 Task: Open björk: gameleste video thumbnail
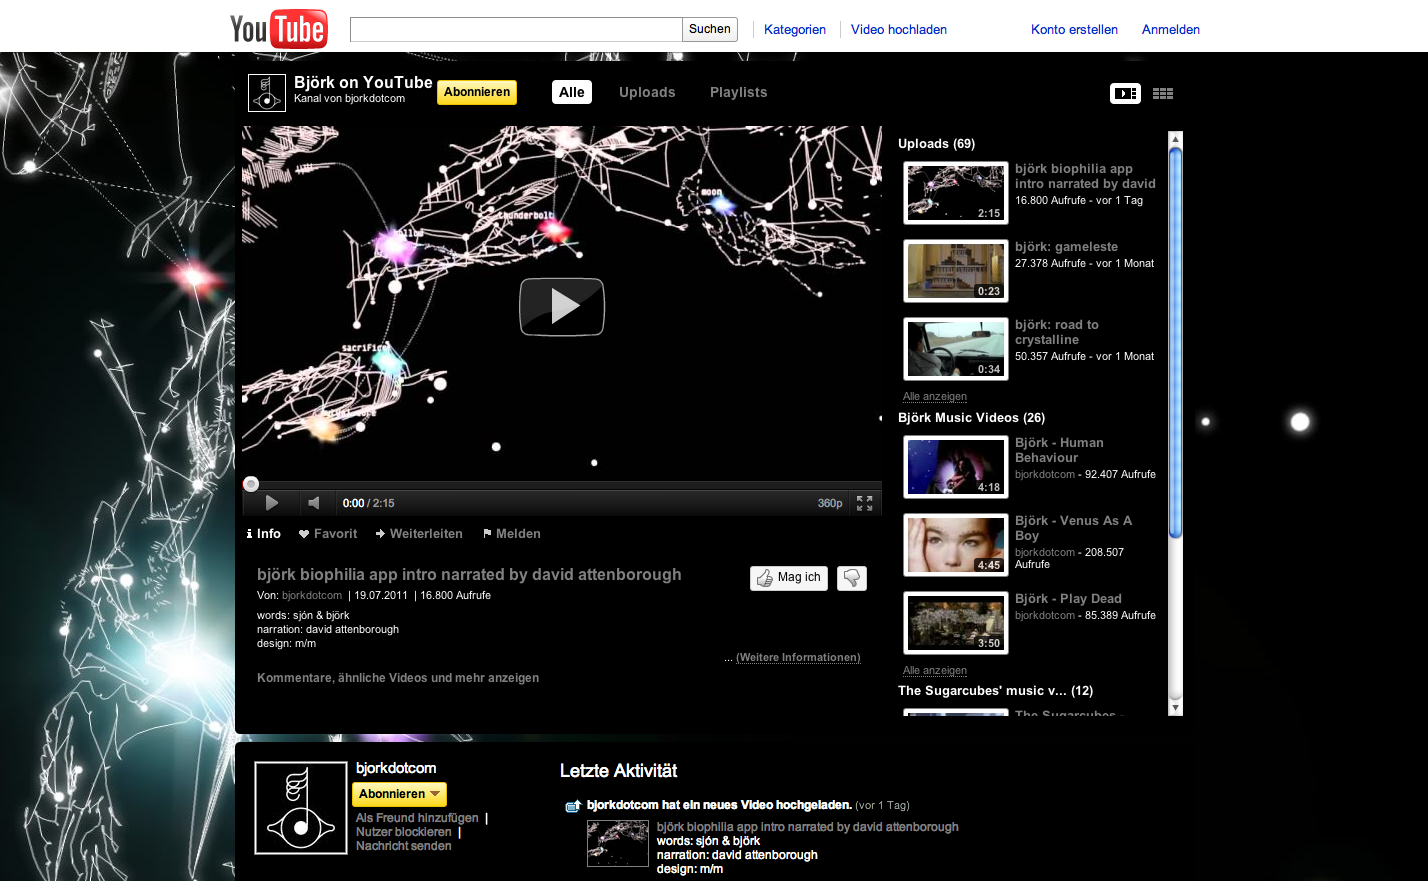coord(956,271)
